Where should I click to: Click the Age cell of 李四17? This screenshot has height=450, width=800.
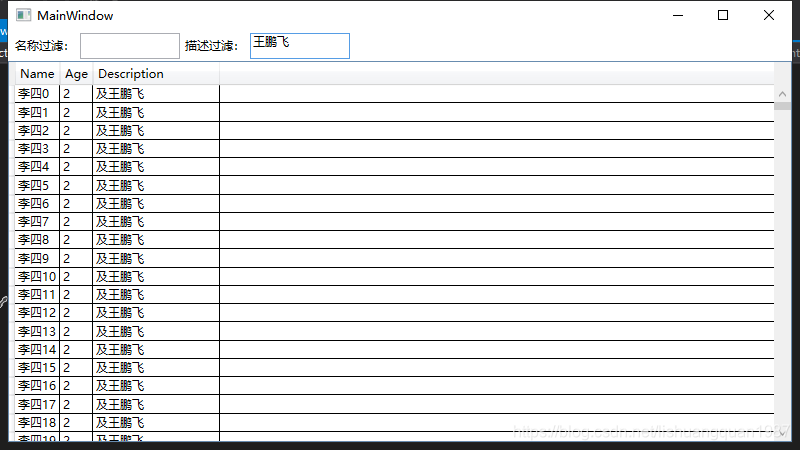pos(75,404)
